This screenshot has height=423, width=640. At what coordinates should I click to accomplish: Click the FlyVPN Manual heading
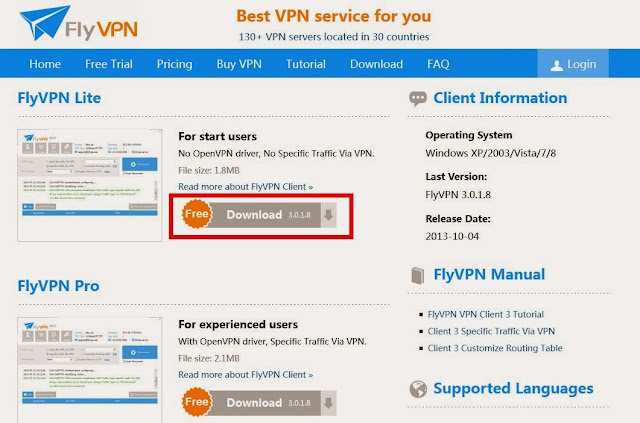pyautogui.click(x=489, y=274)
